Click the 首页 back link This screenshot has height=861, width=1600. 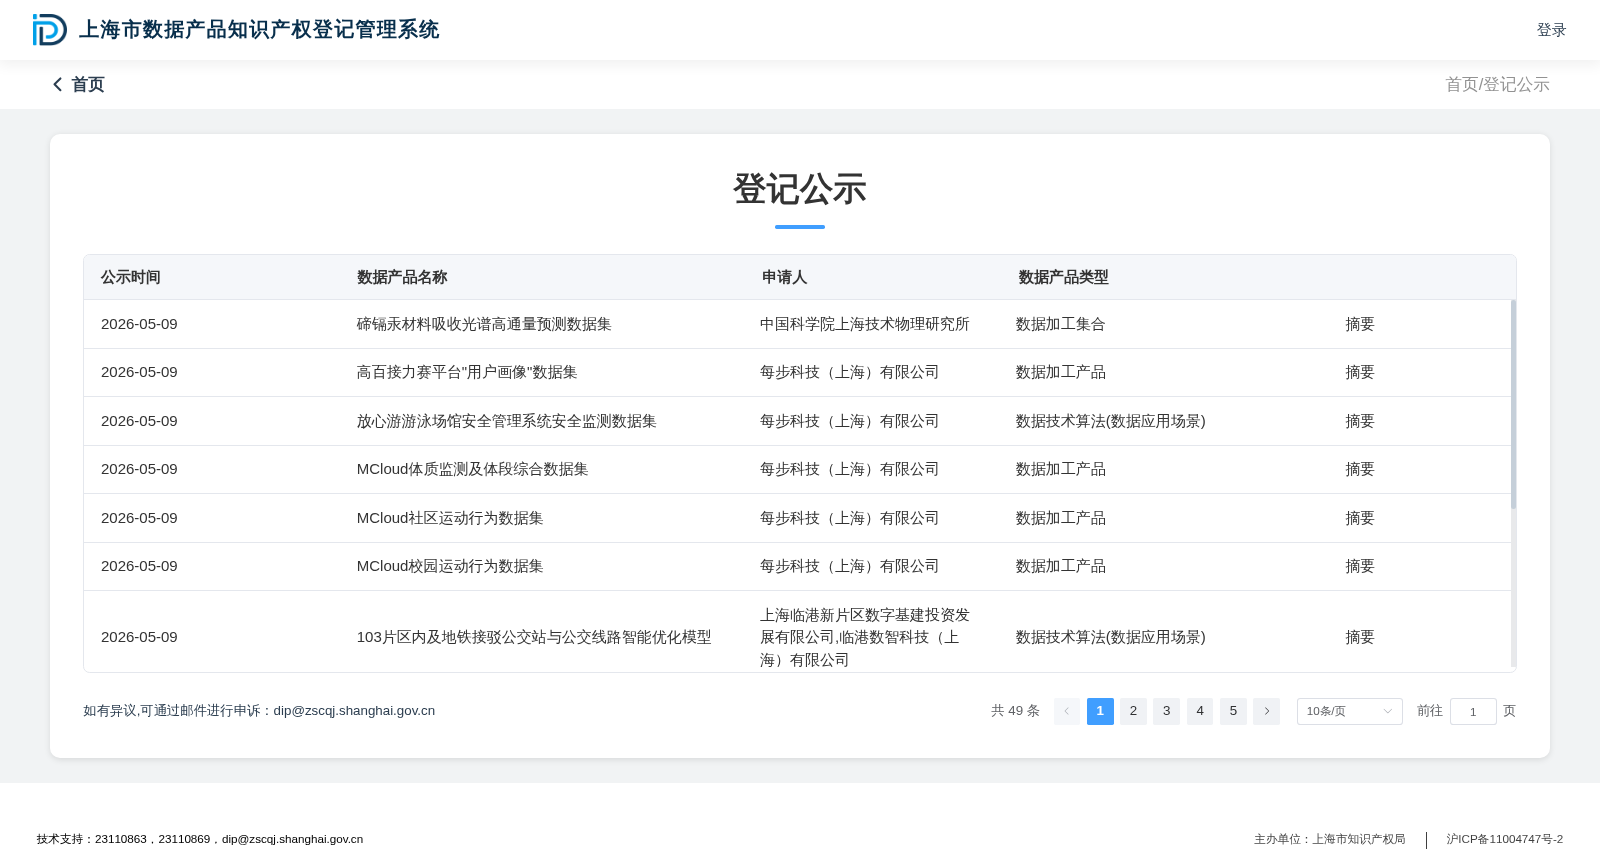click(88, 85)
